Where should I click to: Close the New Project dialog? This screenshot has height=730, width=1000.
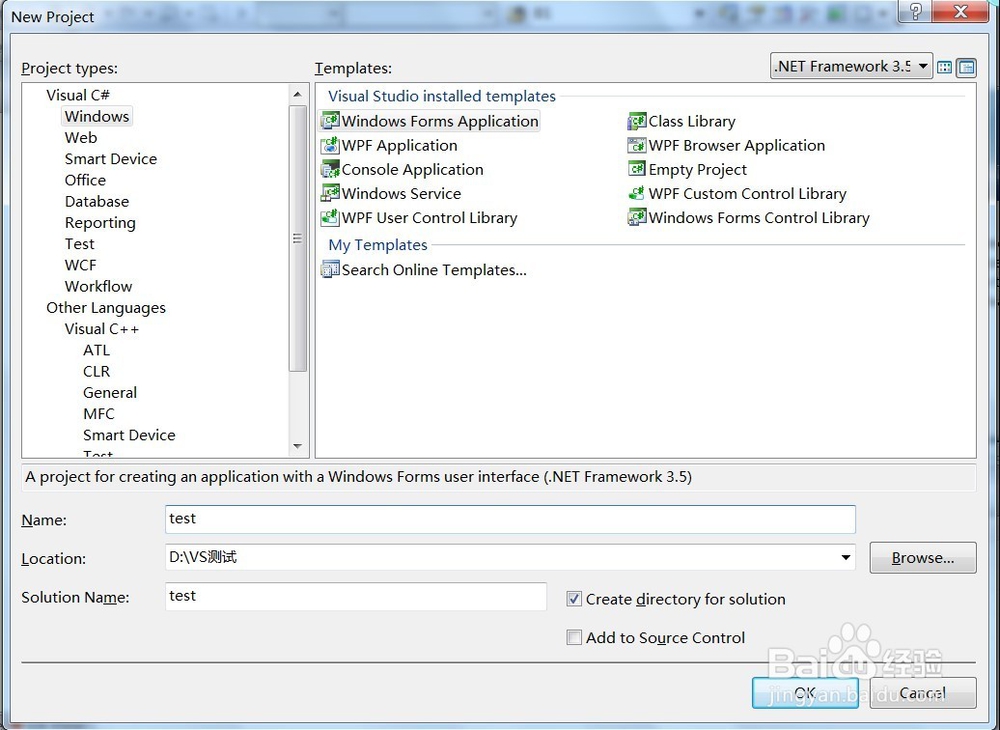[x=961, y=12]
